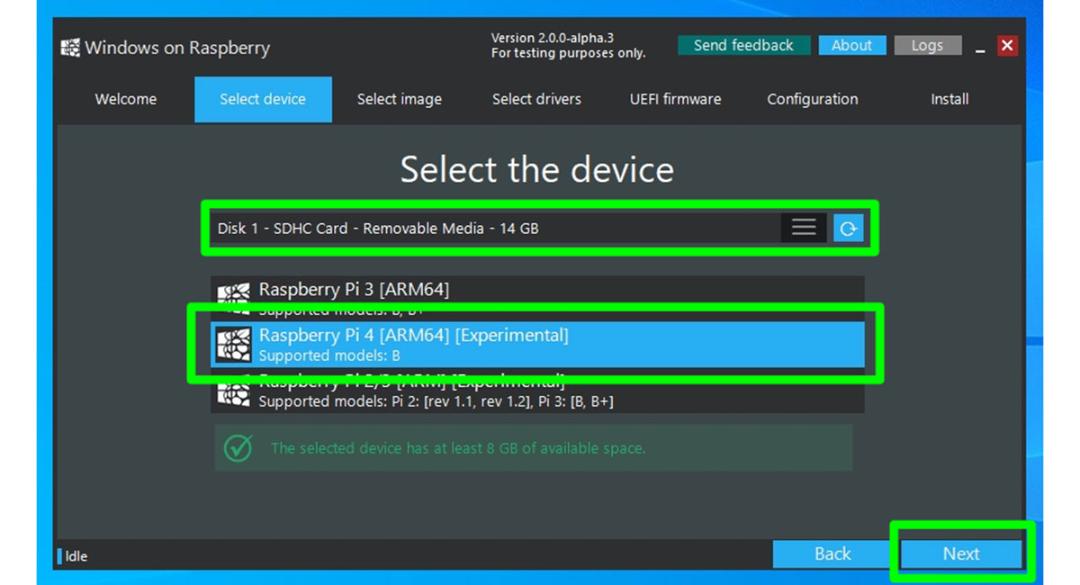
Task: Click the Raspberry Pi 4 entry logo icon
Action: (234, 344)
